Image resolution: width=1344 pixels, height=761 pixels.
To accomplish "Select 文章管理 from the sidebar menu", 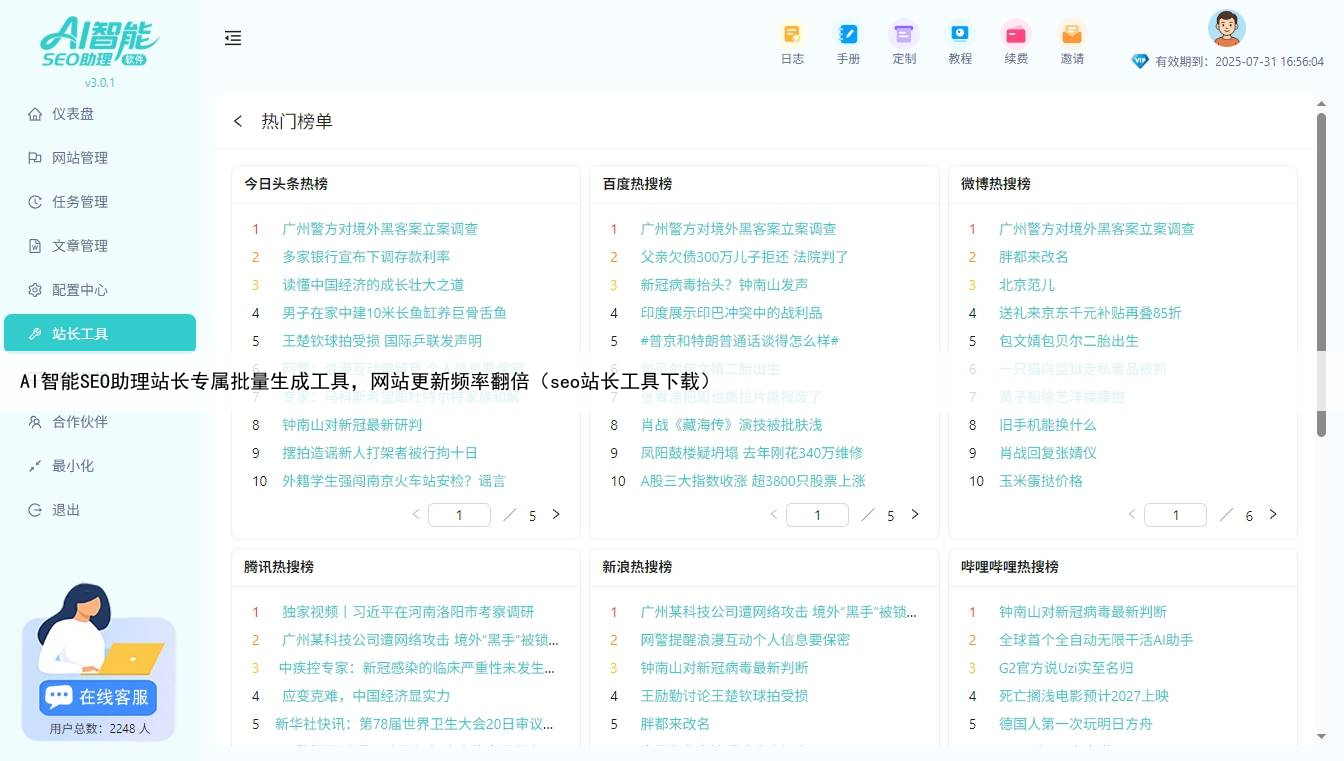I will tap(79, 246).
